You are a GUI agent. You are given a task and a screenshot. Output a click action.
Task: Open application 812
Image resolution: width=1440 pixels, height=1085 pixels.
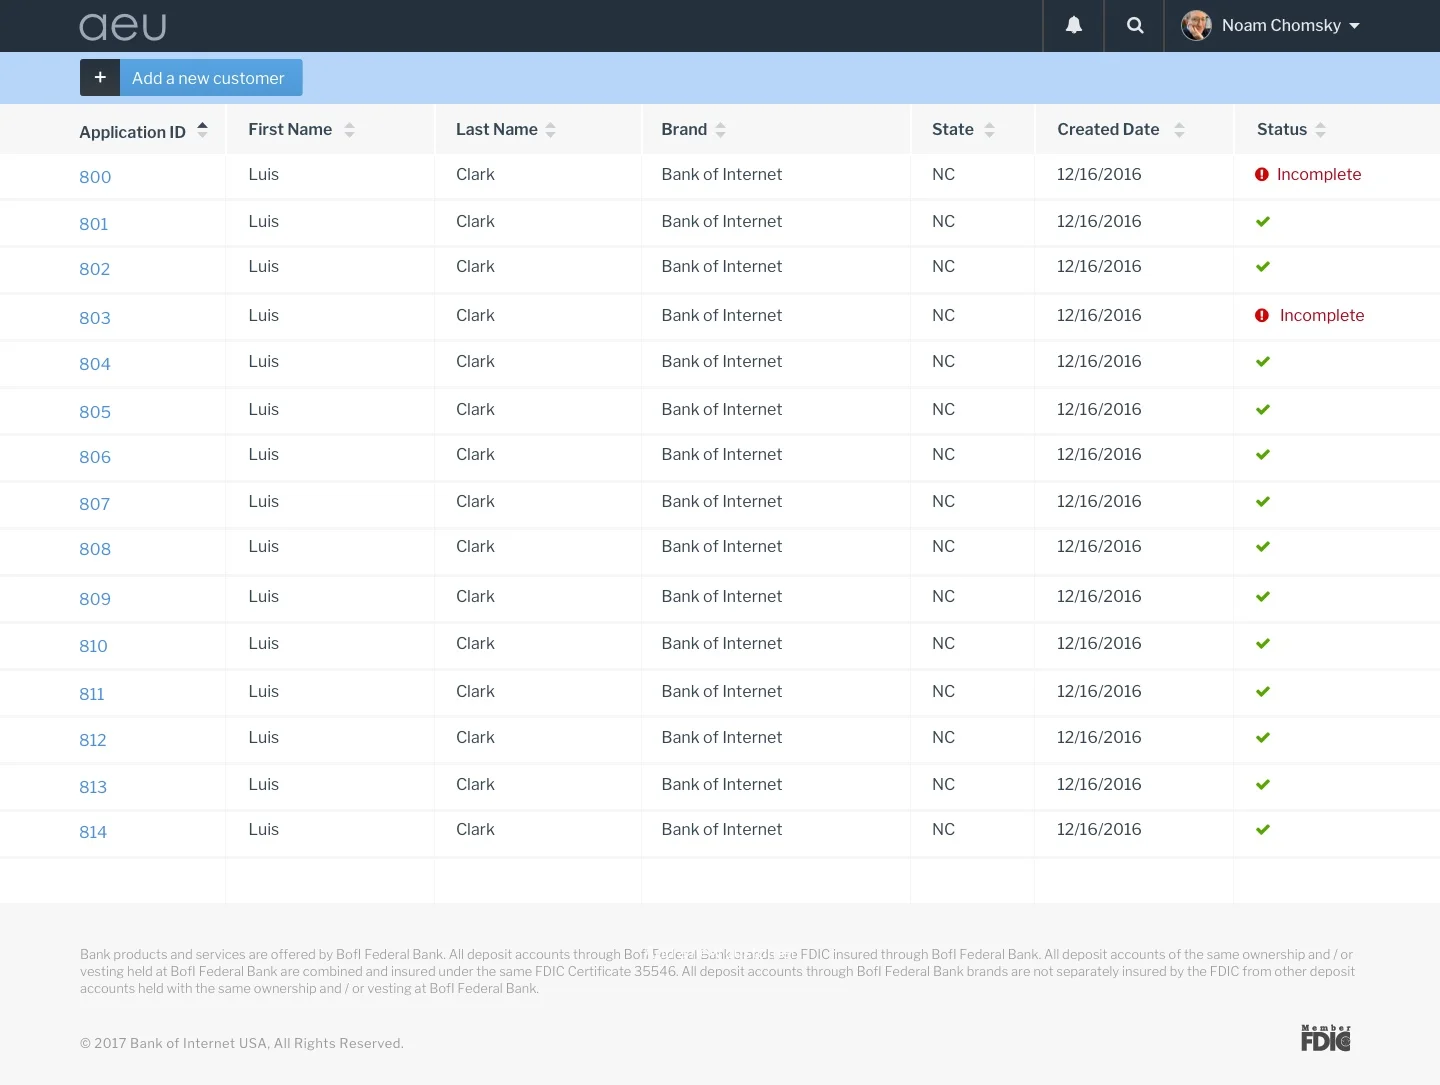click(x=93, y=740)
